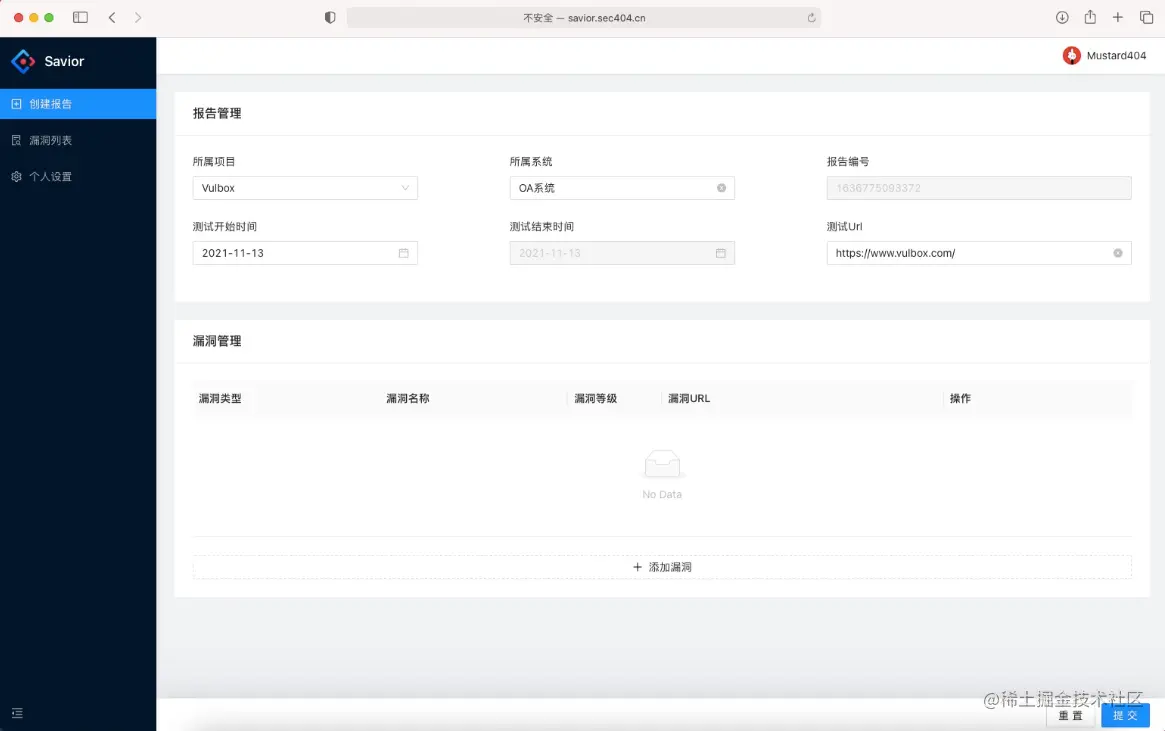Viewport: 1165px width, 731px height.
Task: Click the 所属系统 OA系统 input field
Action: tap(622, 188)
